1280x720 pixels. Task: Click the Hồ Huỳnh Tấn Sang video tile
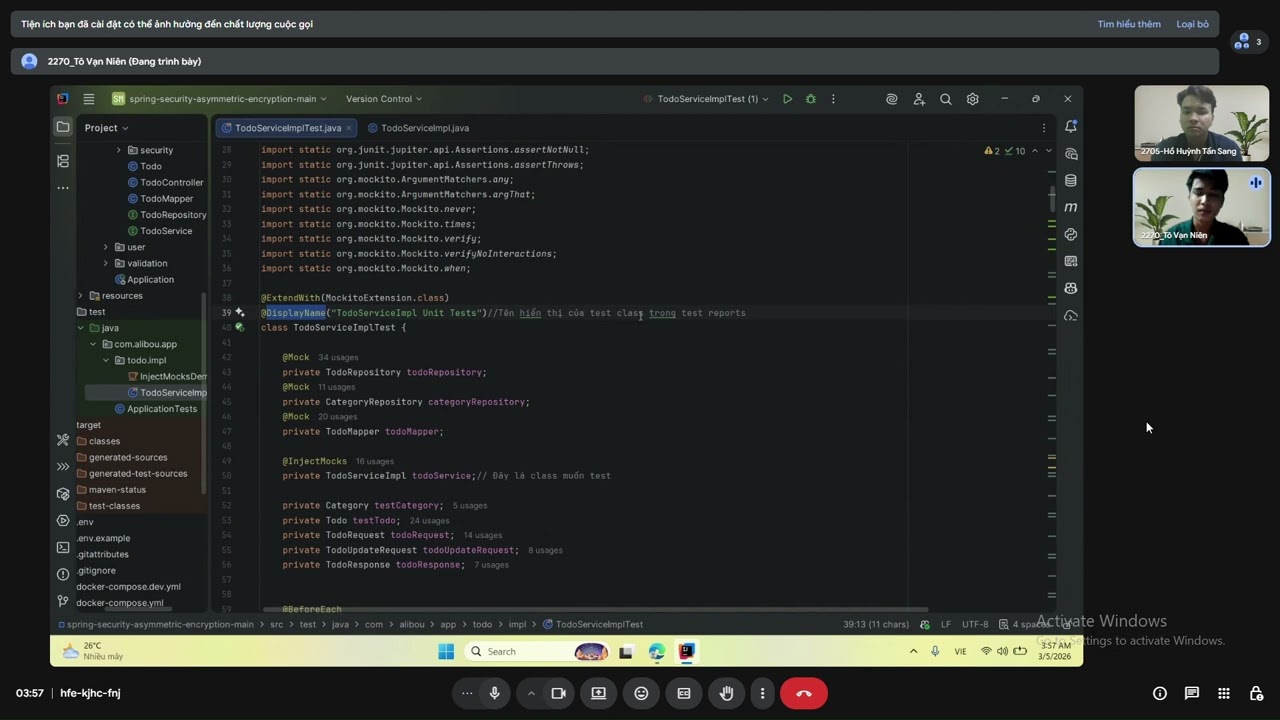[x=1201, y=123]
